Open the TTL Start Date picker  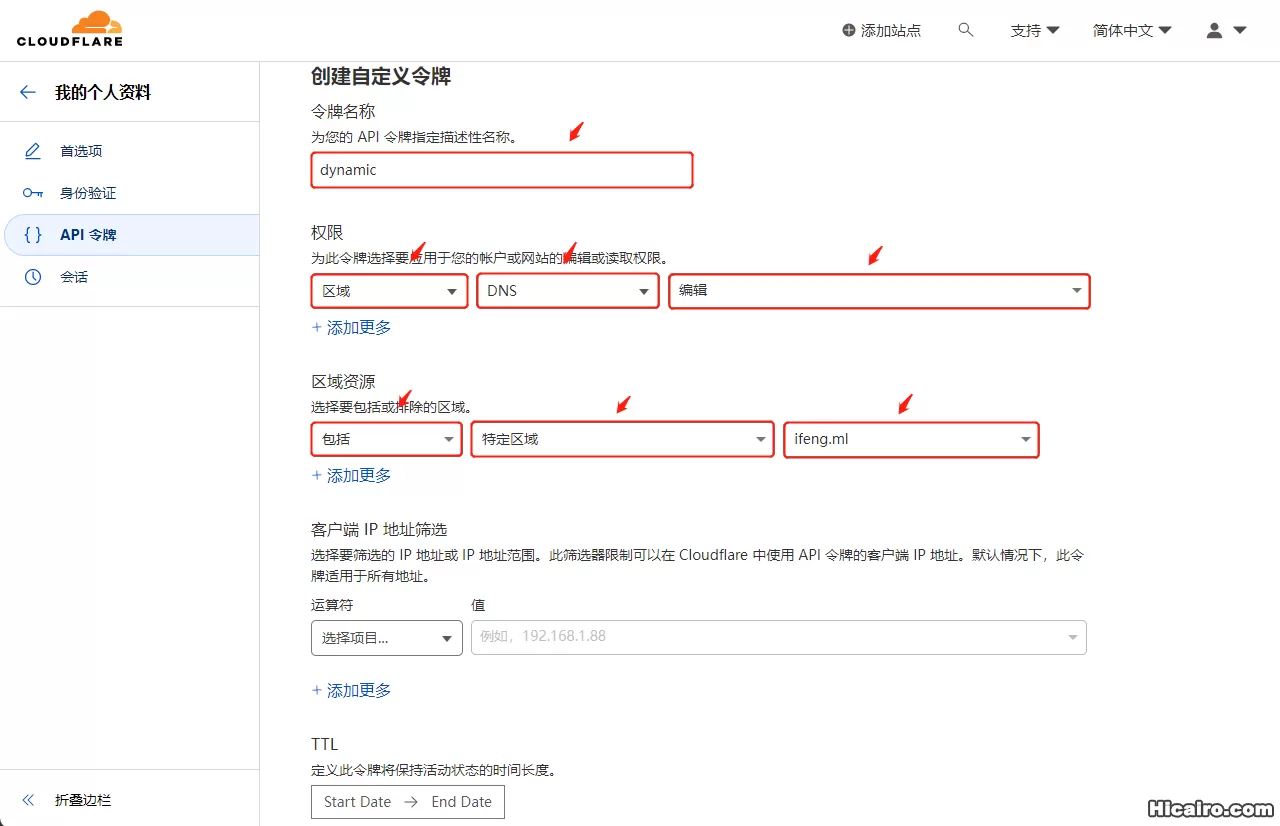357,801
